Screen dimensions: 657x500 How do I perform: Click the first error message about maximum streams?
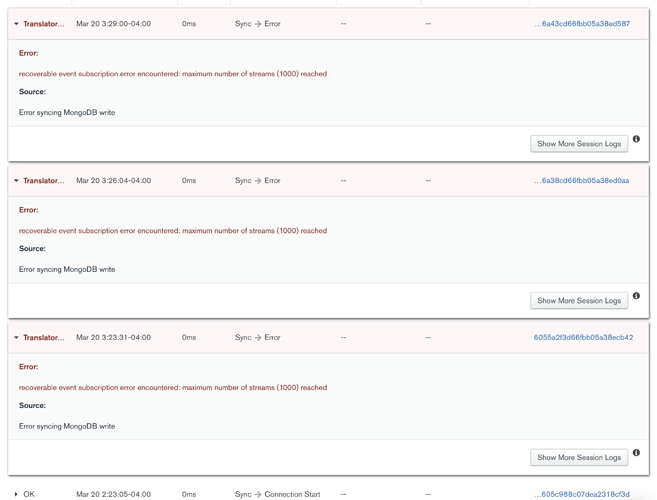click(173, 74)
